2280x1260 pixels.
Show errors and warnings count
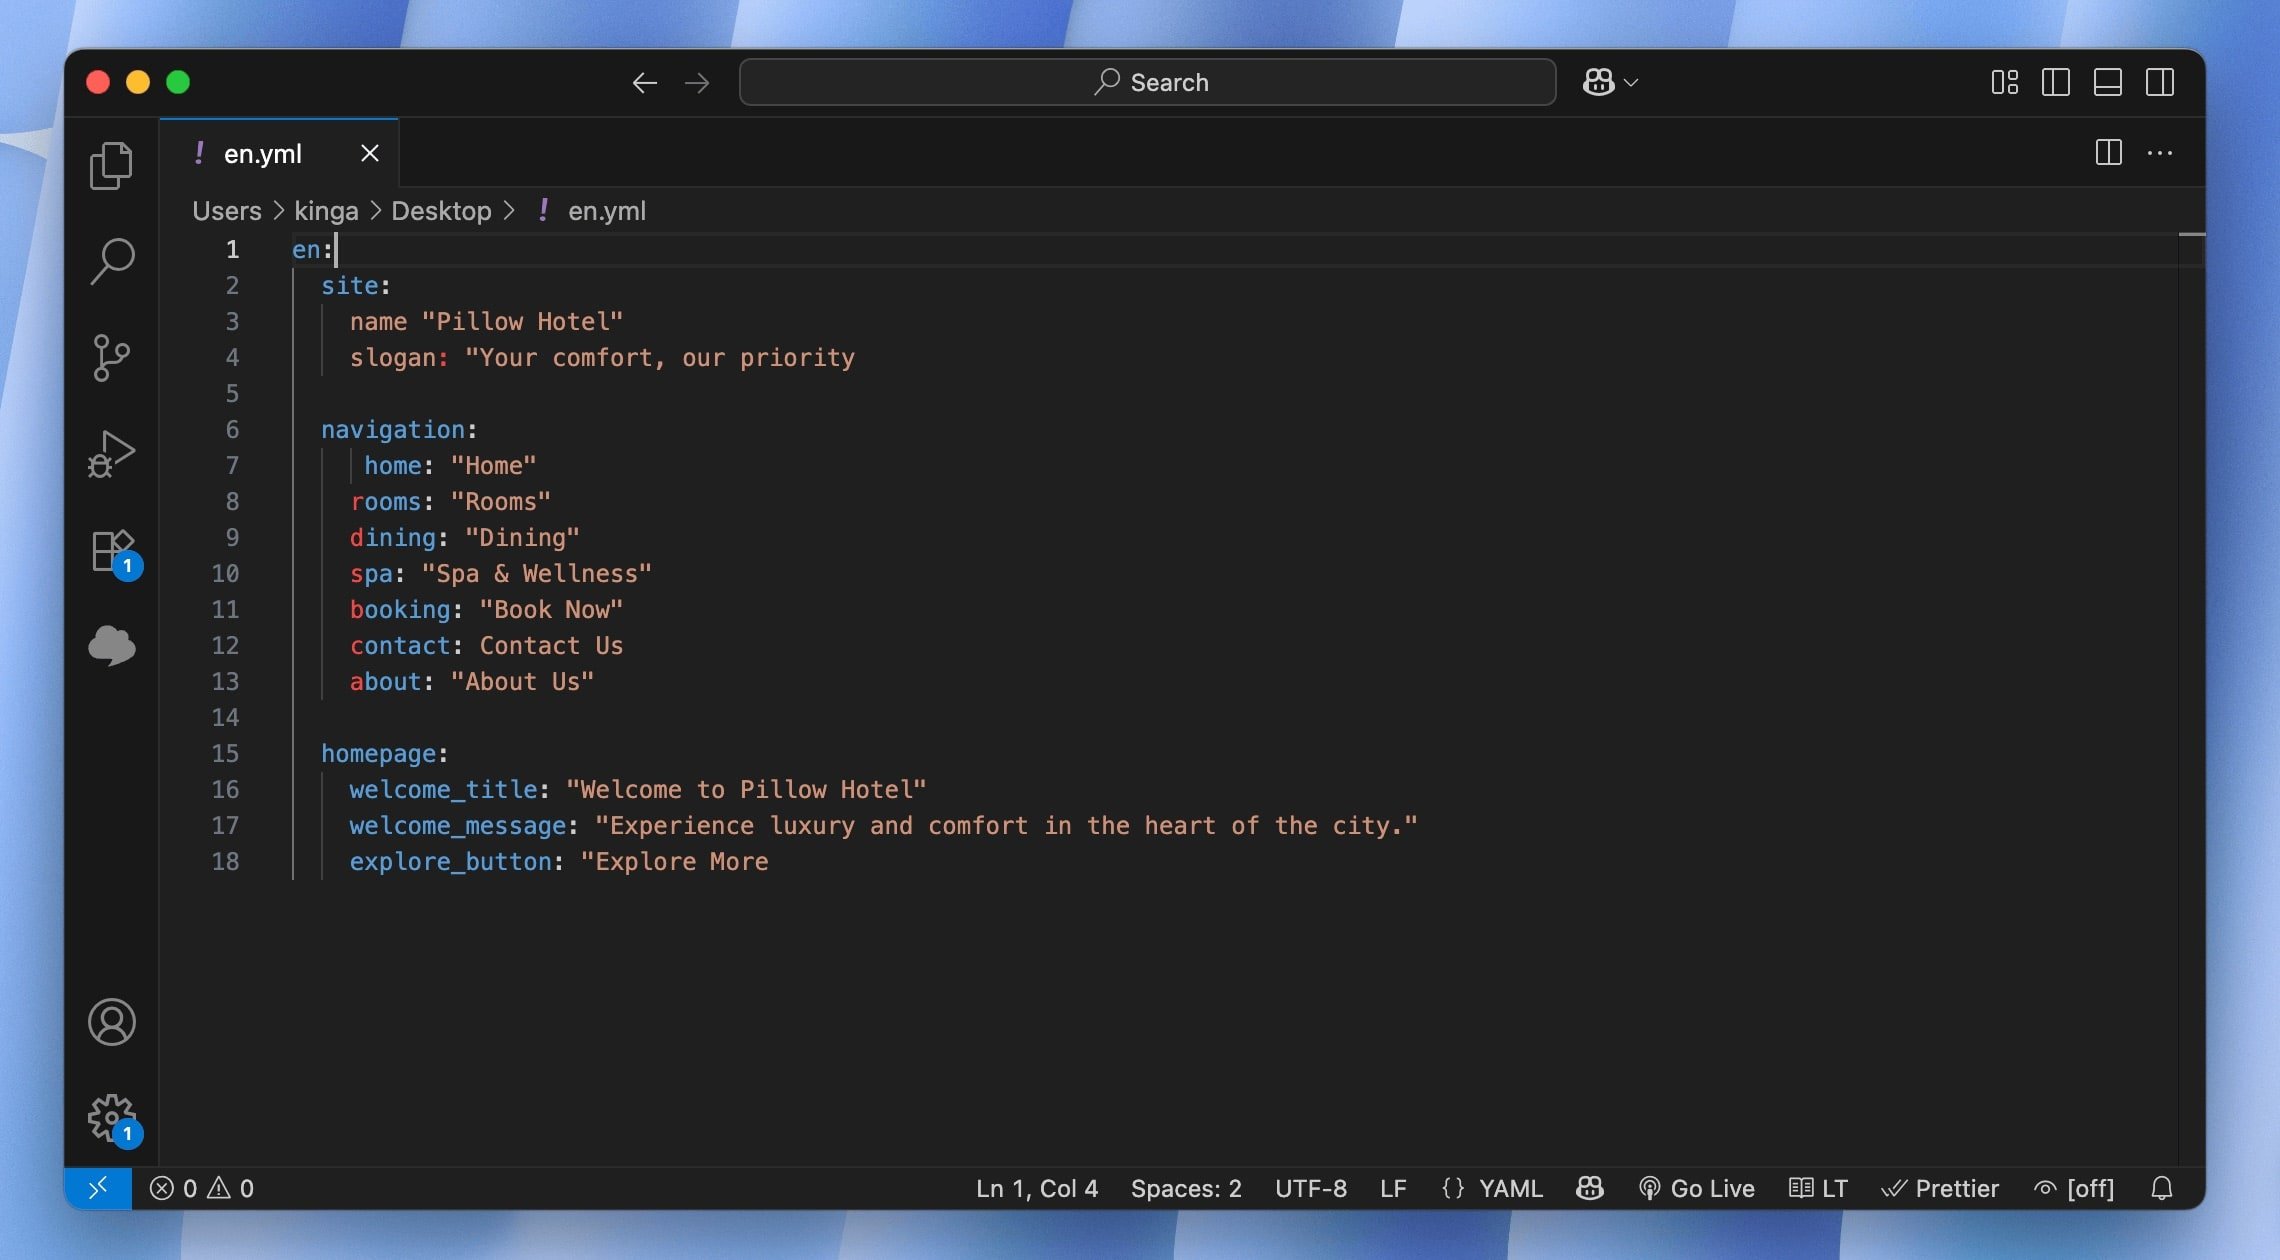(202, 1188)
